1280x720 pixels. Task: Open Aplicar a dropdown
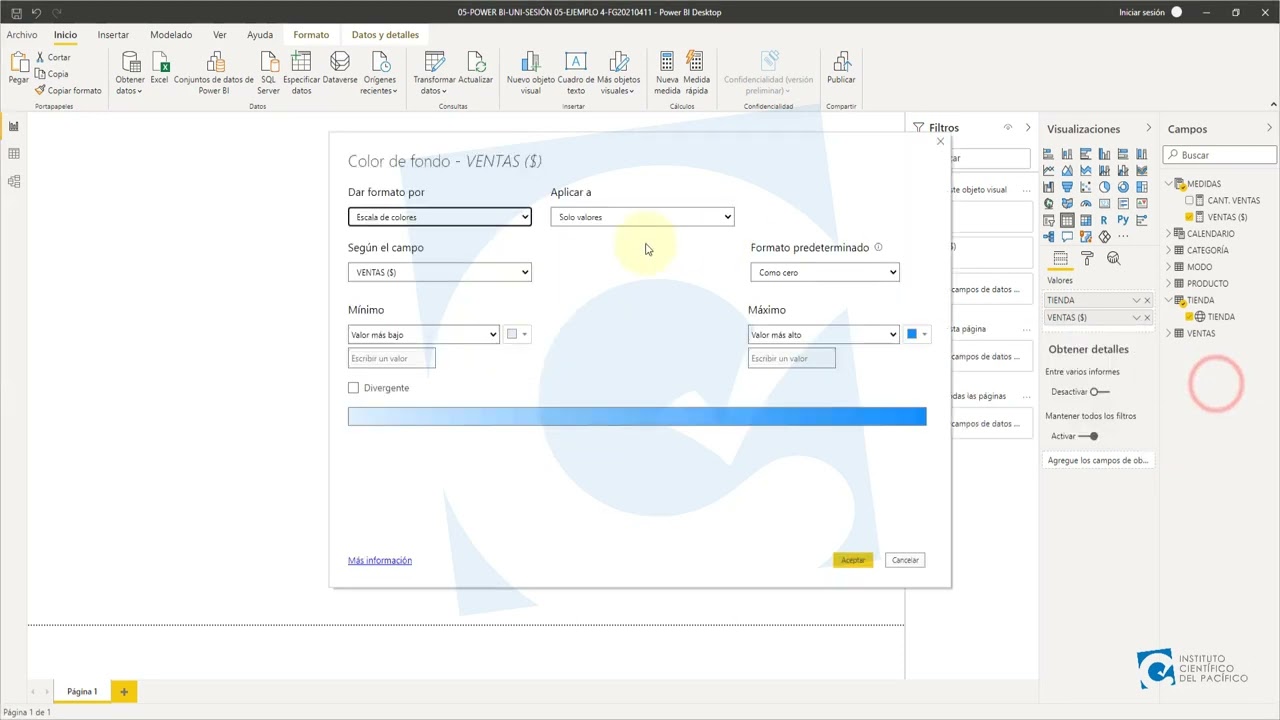(x=642, y=217)
